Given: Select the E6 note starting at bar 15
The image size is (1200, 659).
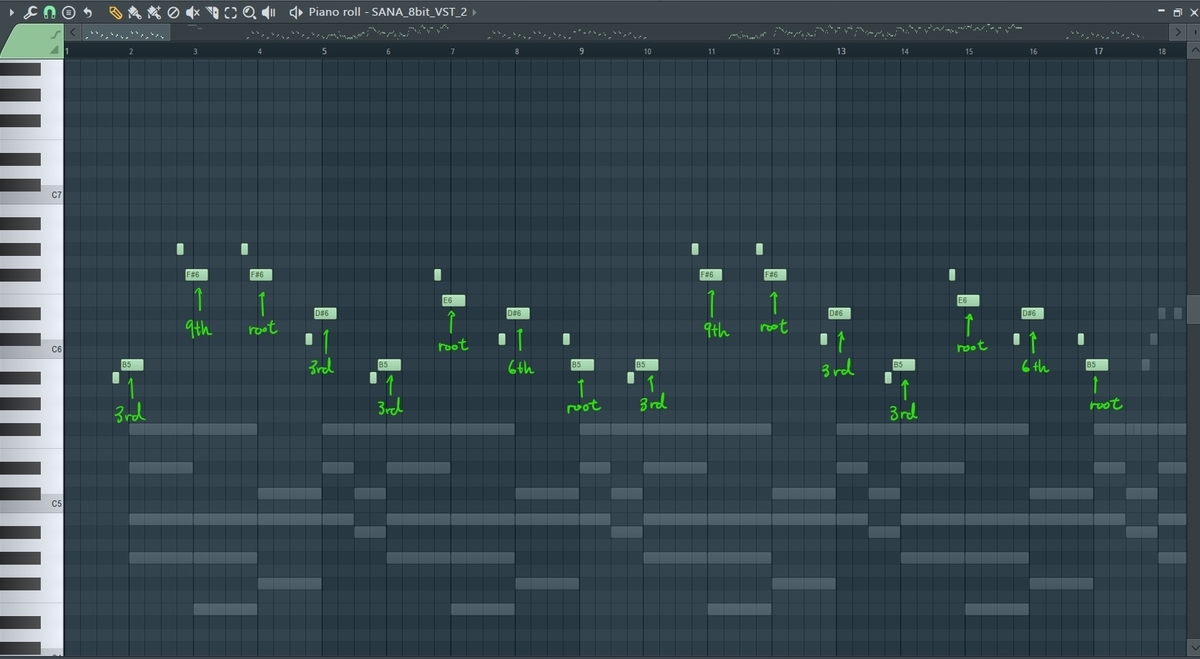Looking at the screenshot, I should pyautogui.click(x=968, y=300).
